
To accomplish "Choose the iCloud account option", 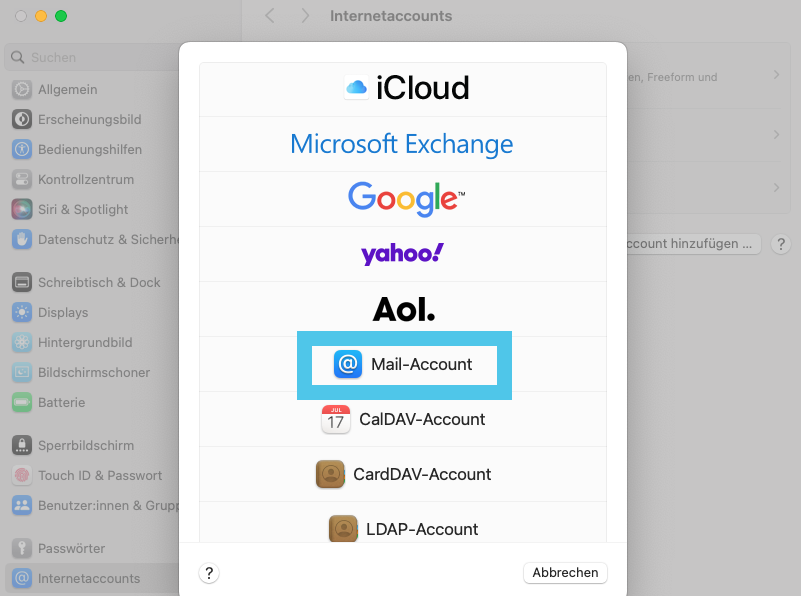I will pos(403,89).
